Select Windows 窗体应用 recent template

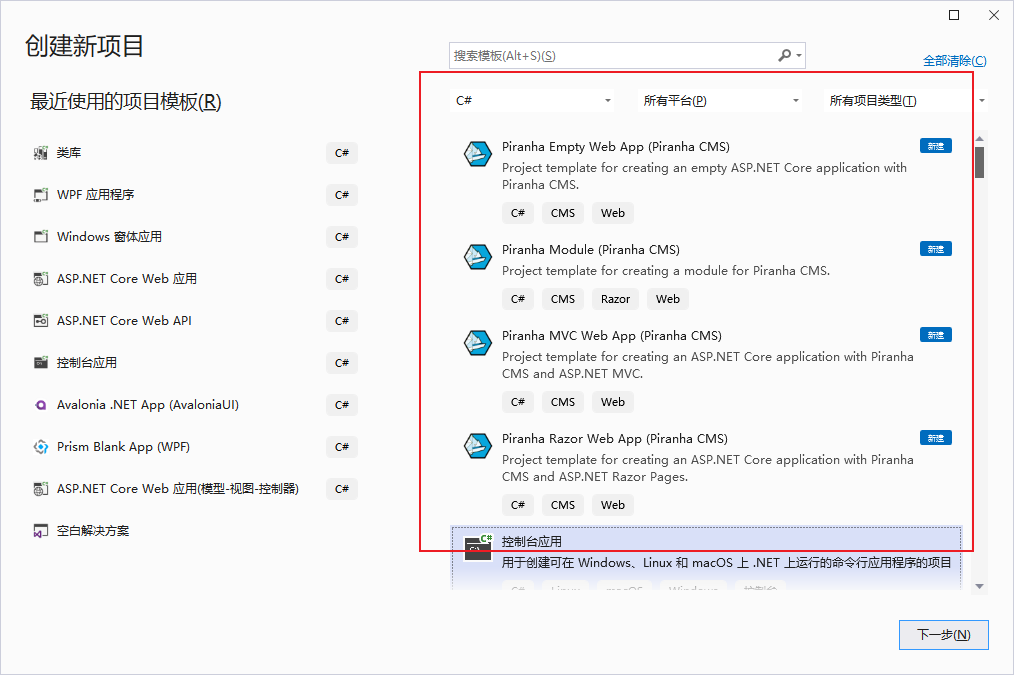pos(195,237)
